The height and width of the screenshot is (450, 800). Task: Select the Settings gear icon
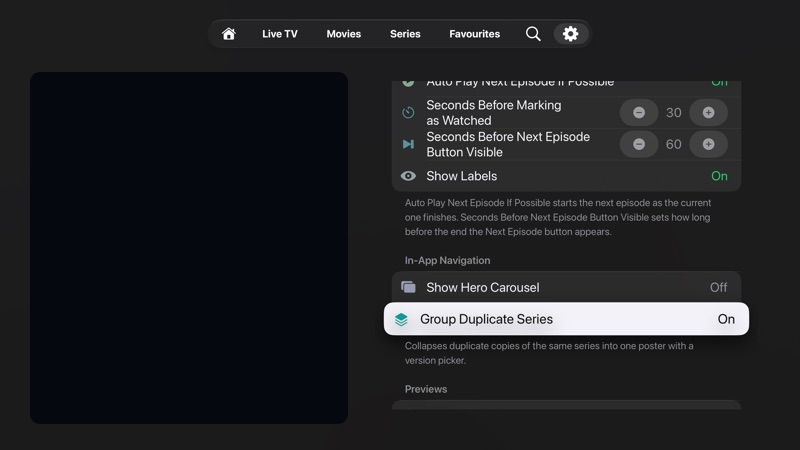click(570, 34)
